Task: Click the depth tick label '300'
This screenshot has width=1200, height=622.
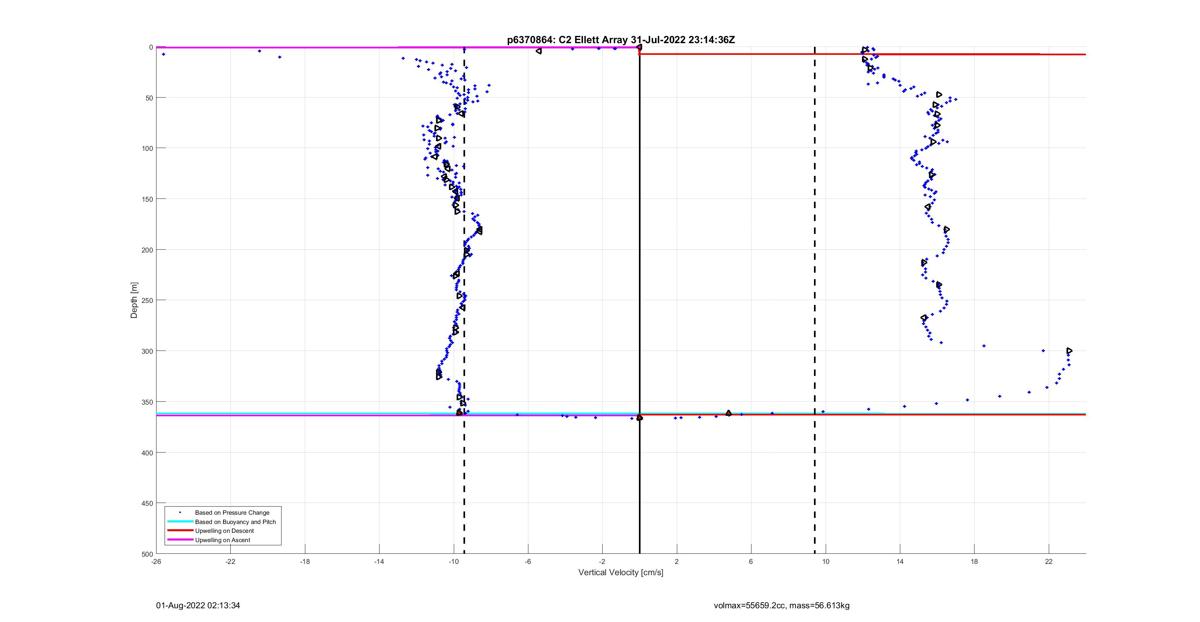Action: tap(146, 351)
